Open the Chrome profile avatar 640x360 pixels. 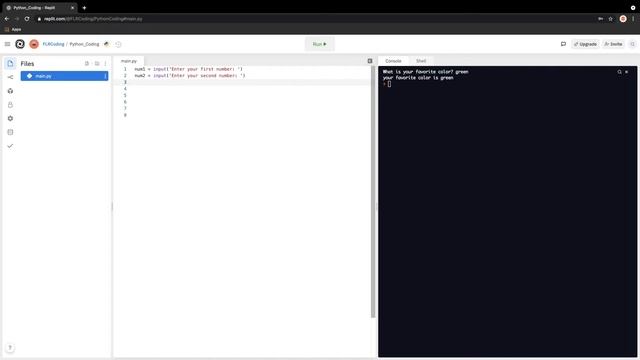[x=623, y=19]
